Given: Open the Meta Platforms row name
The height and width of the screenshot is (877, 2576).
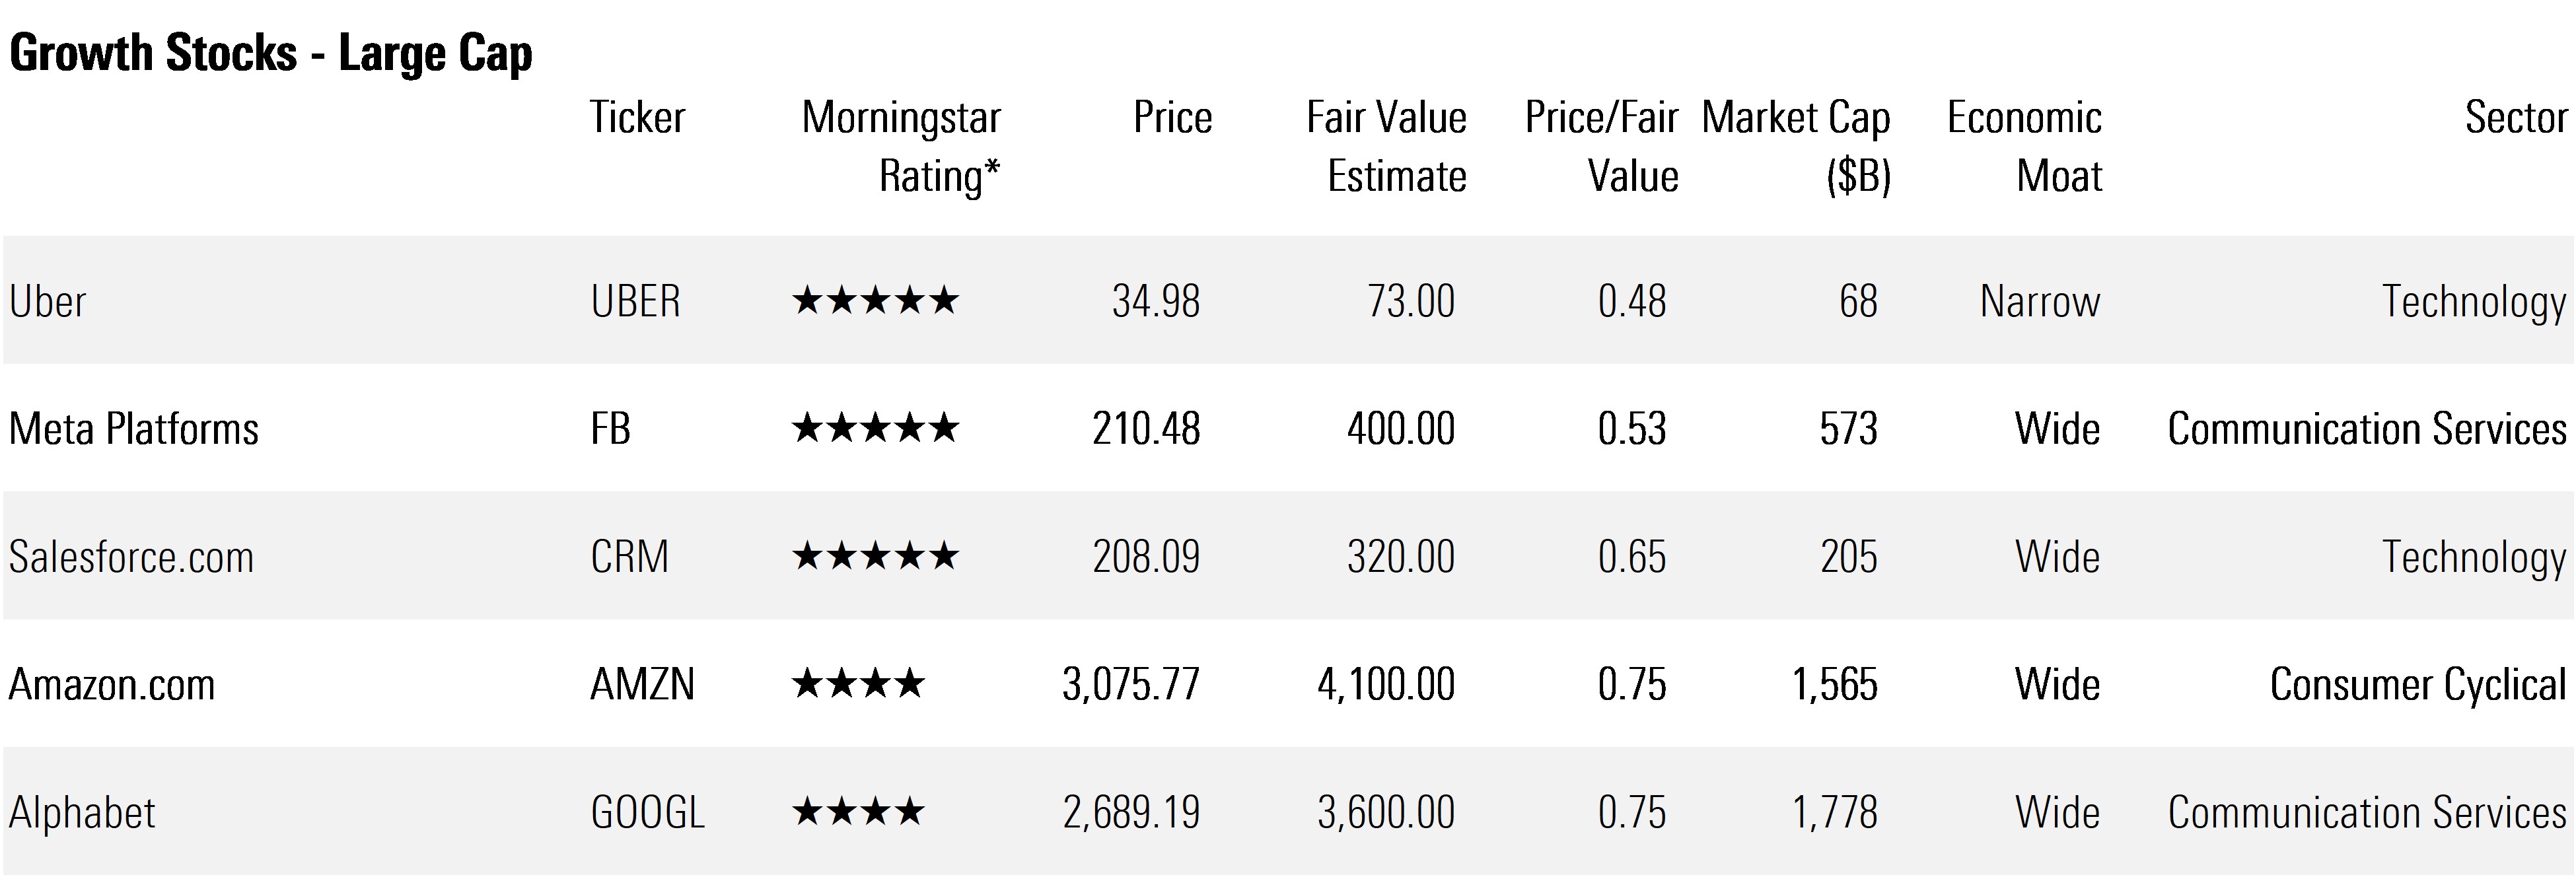Looking at the screenshot, I should coord(134,429).
